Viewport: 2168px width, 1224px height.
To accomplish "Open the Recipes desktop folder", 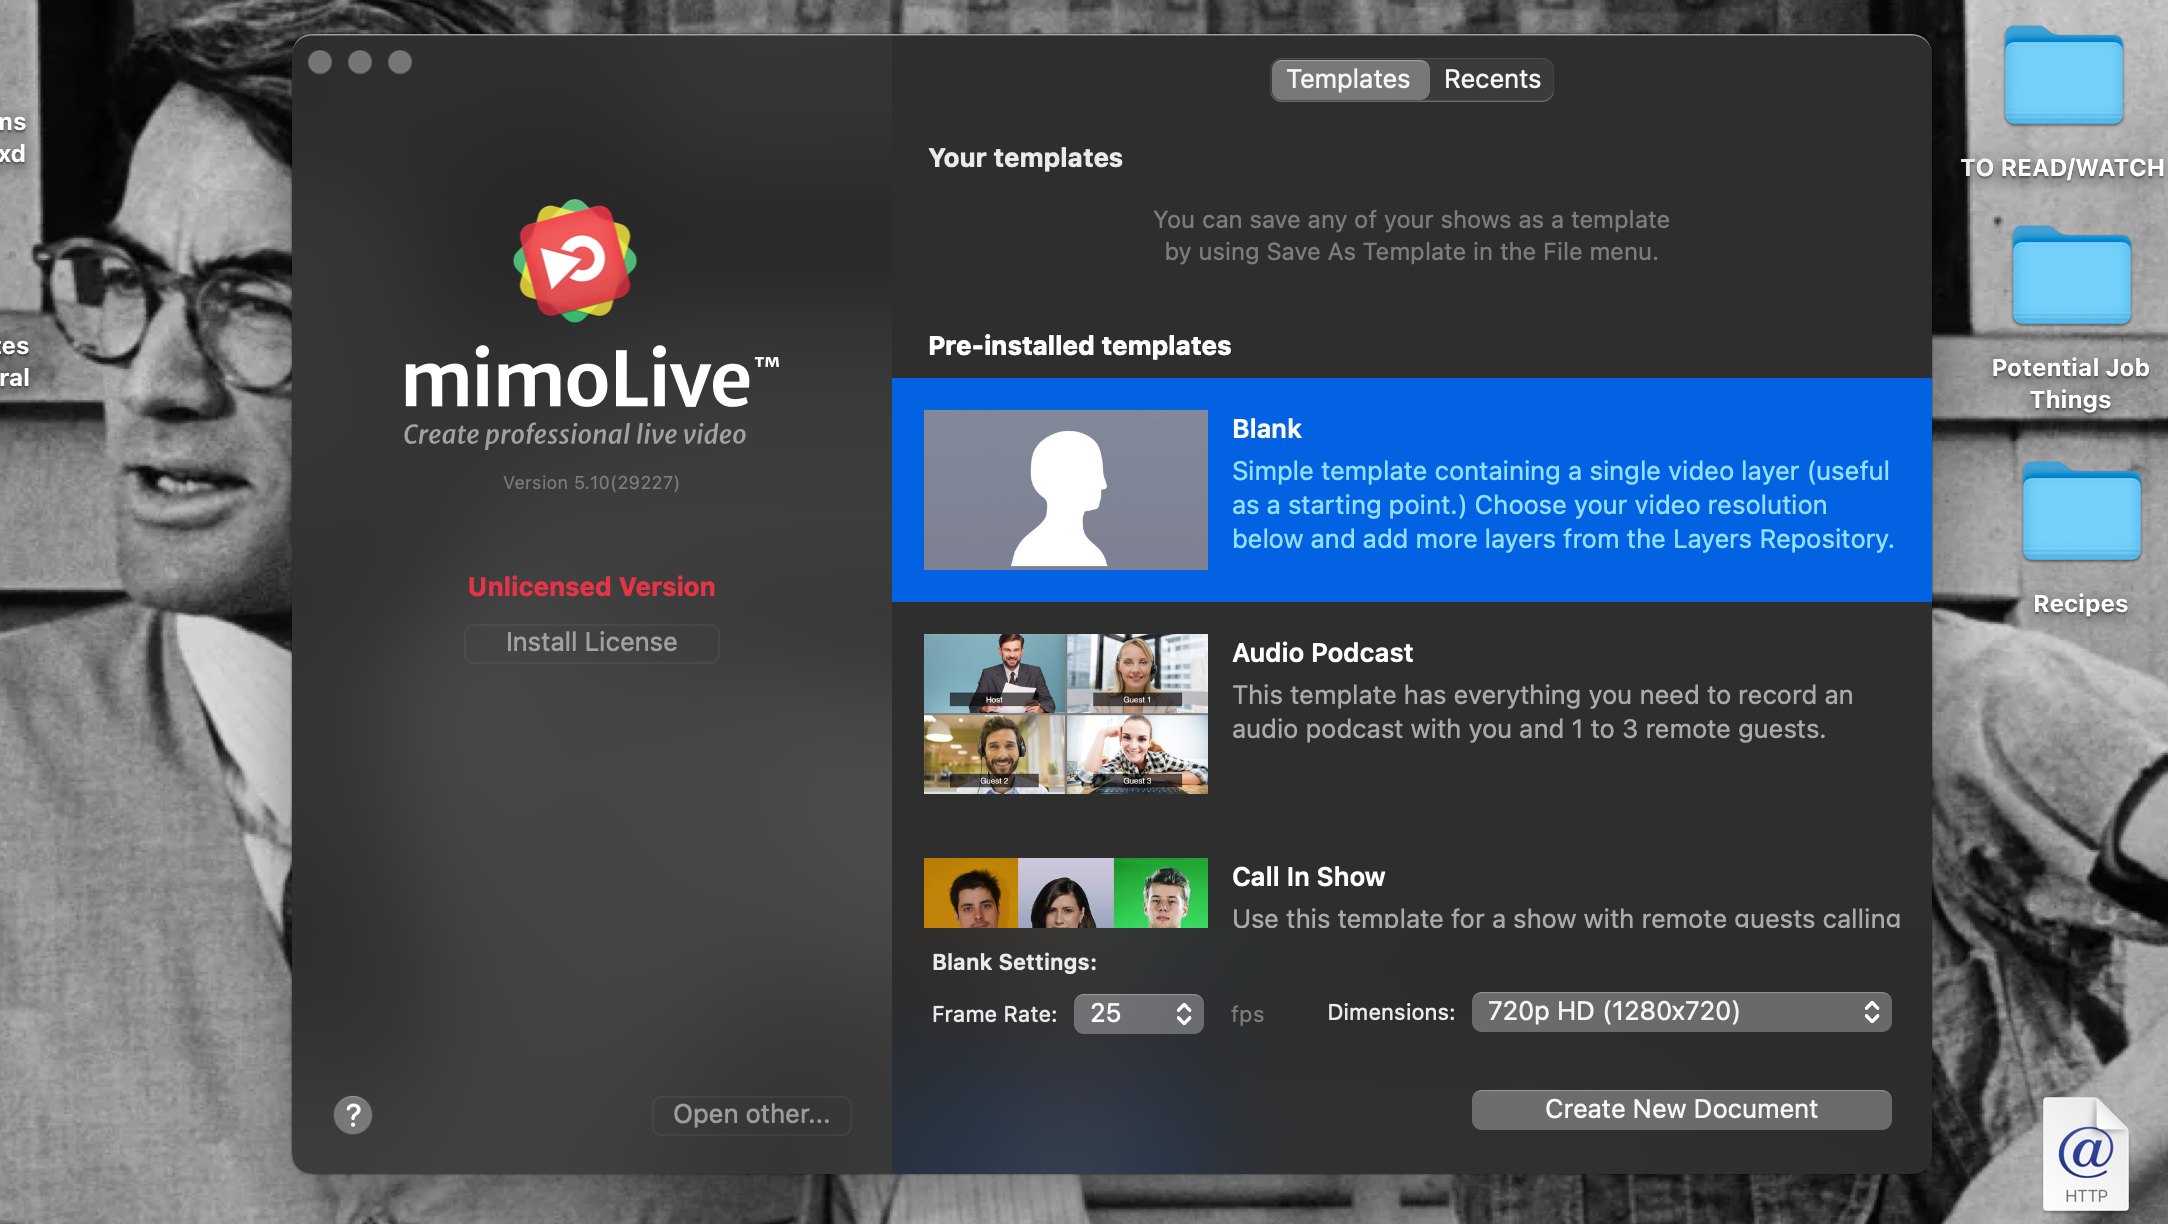I will pyautogui.click(x=2081, y=514).
